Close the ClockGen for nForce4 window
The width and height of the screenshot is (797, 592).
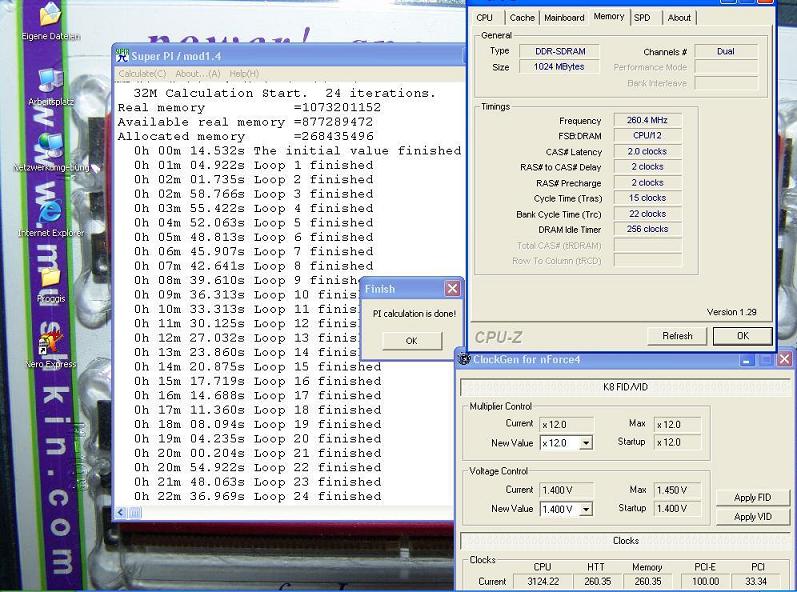point(785,360)
